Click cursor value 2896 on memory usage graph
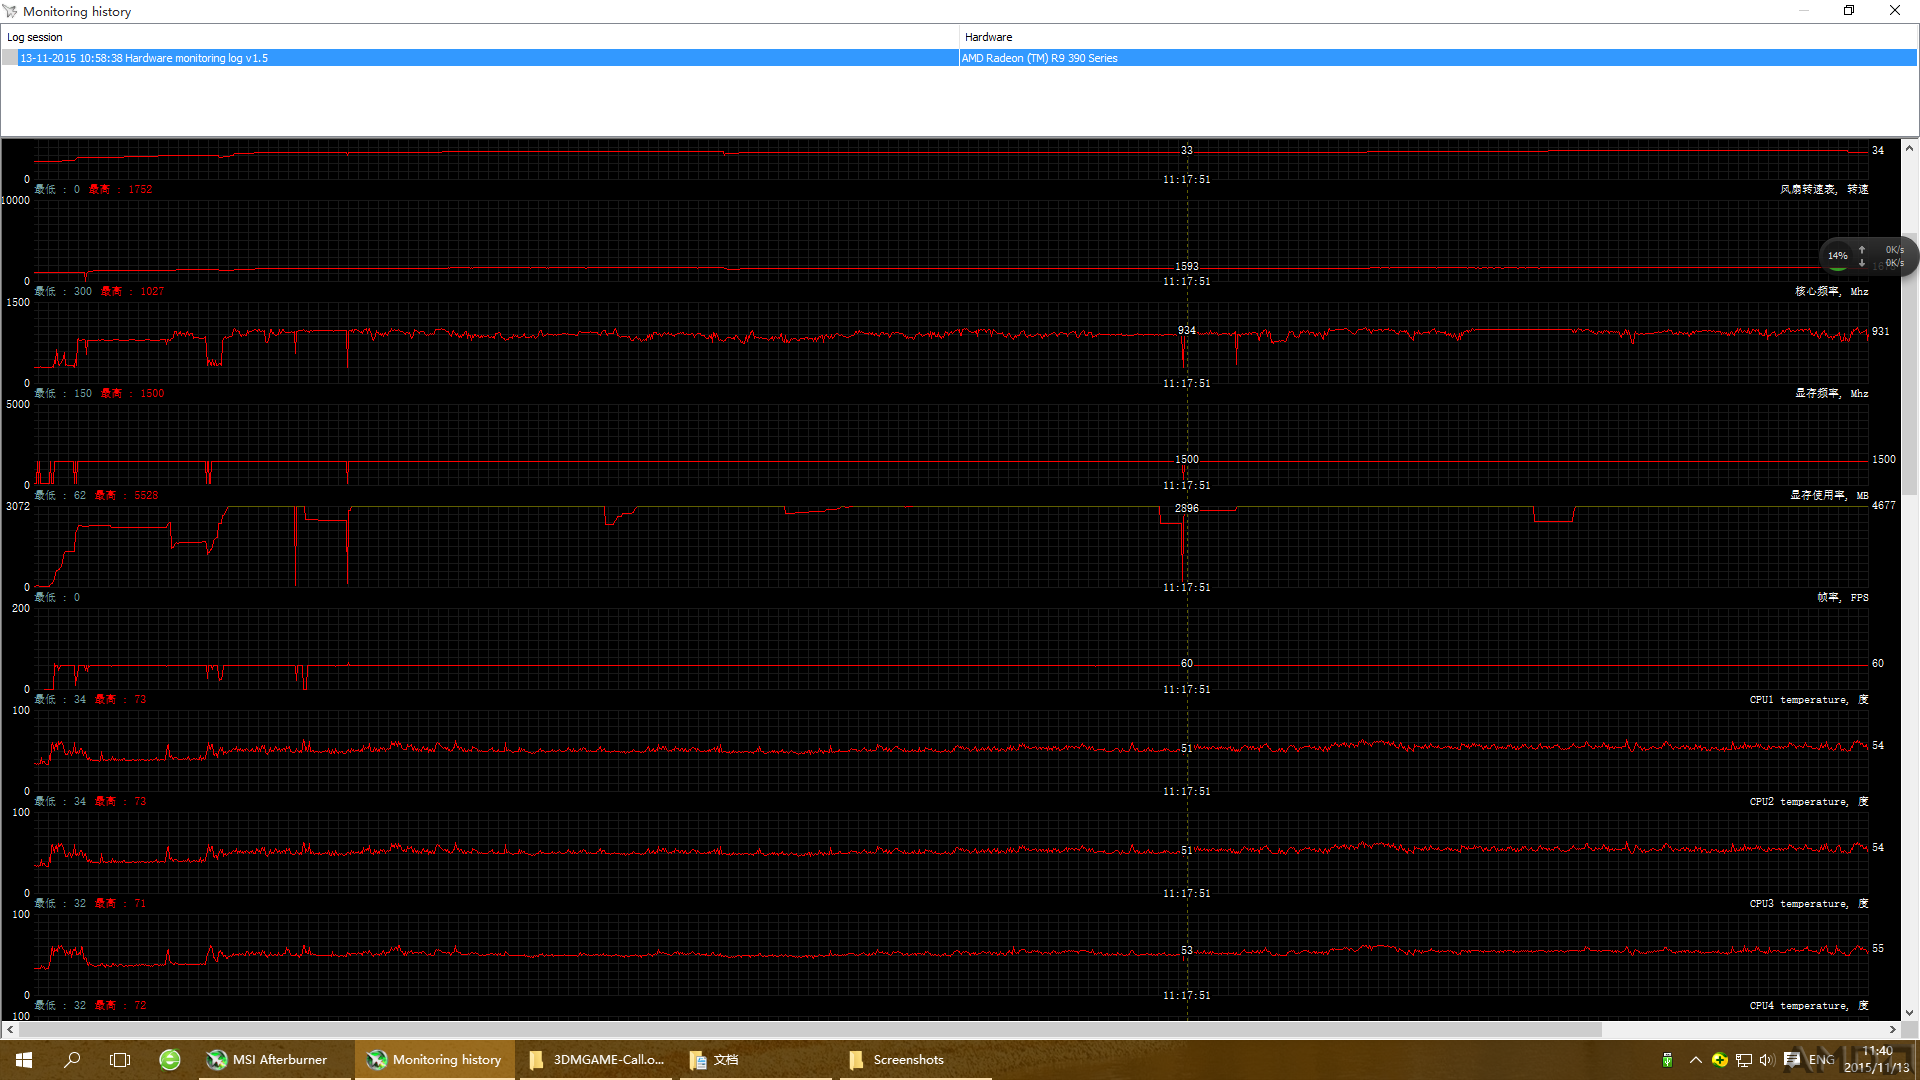This screenshot has width=1920, height=1080. point(1186,508)
